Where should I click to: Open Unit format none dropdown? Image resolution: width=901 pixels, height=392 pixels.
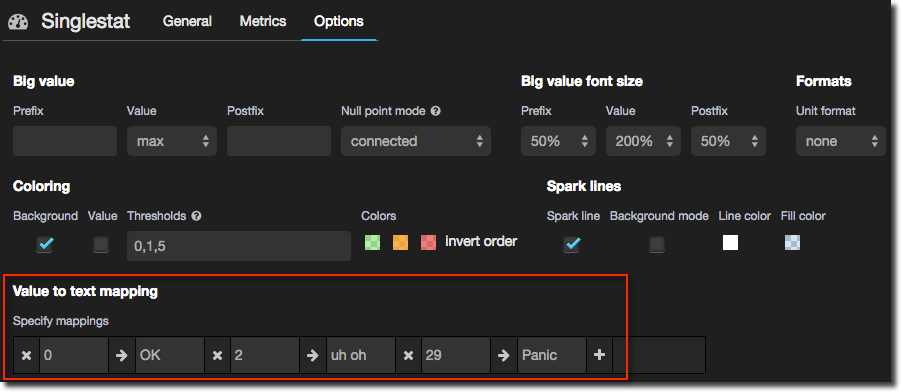click(841, 141)
